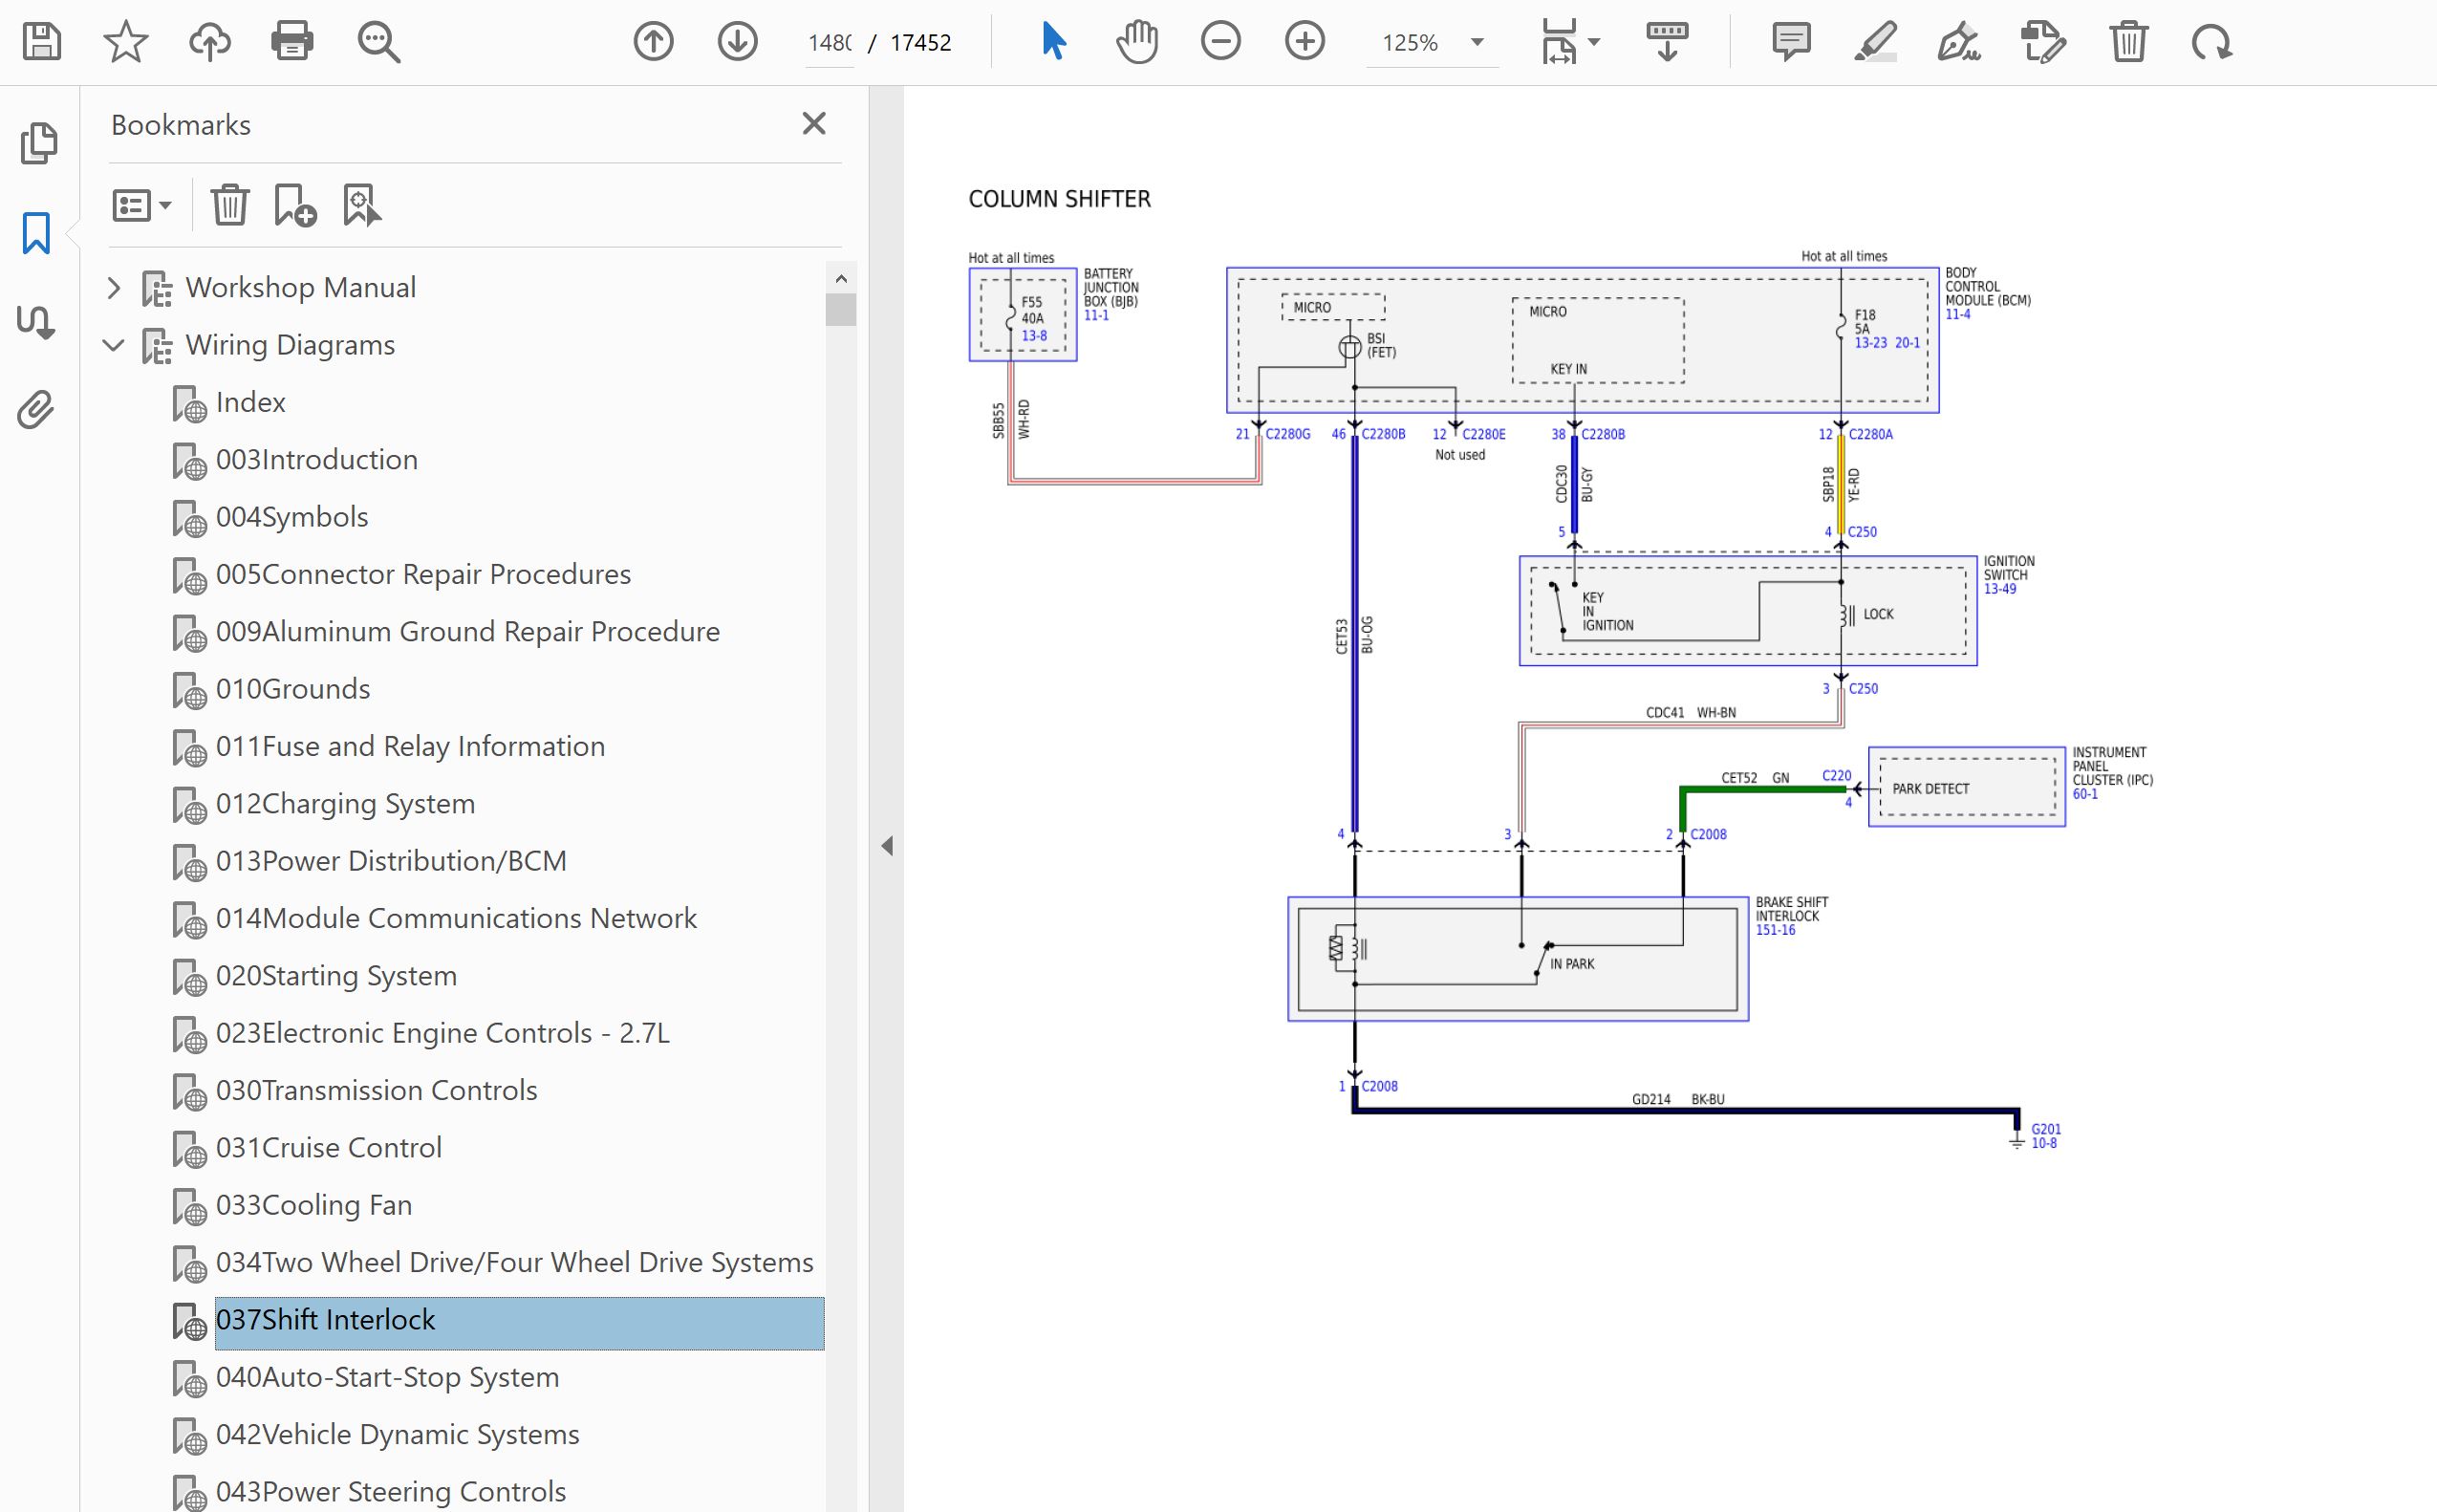Click the rotate page icon
Image resolution: width=2437 pixels, height=1512 pixels.
[2211, 42]
